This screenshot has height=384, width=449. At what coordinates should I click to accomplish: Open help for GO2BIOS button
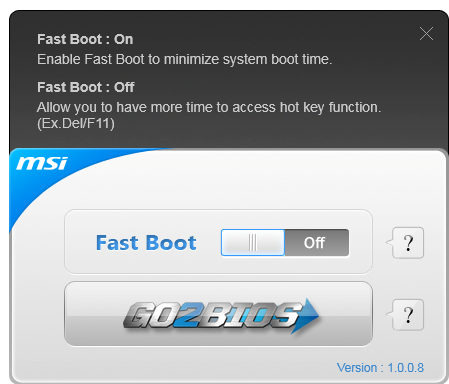click(x=408, y=315)
